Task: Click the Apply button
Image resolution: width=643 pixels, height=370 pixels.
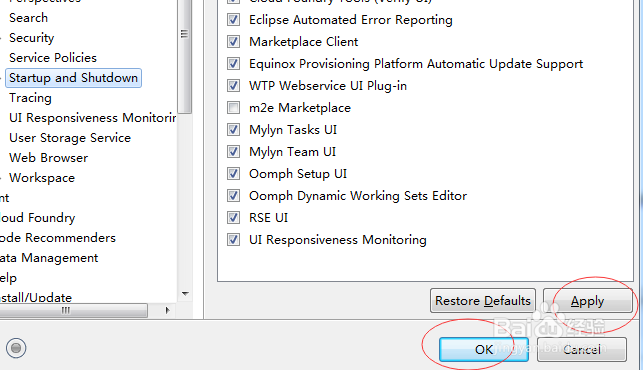Action: click(587, 301)
